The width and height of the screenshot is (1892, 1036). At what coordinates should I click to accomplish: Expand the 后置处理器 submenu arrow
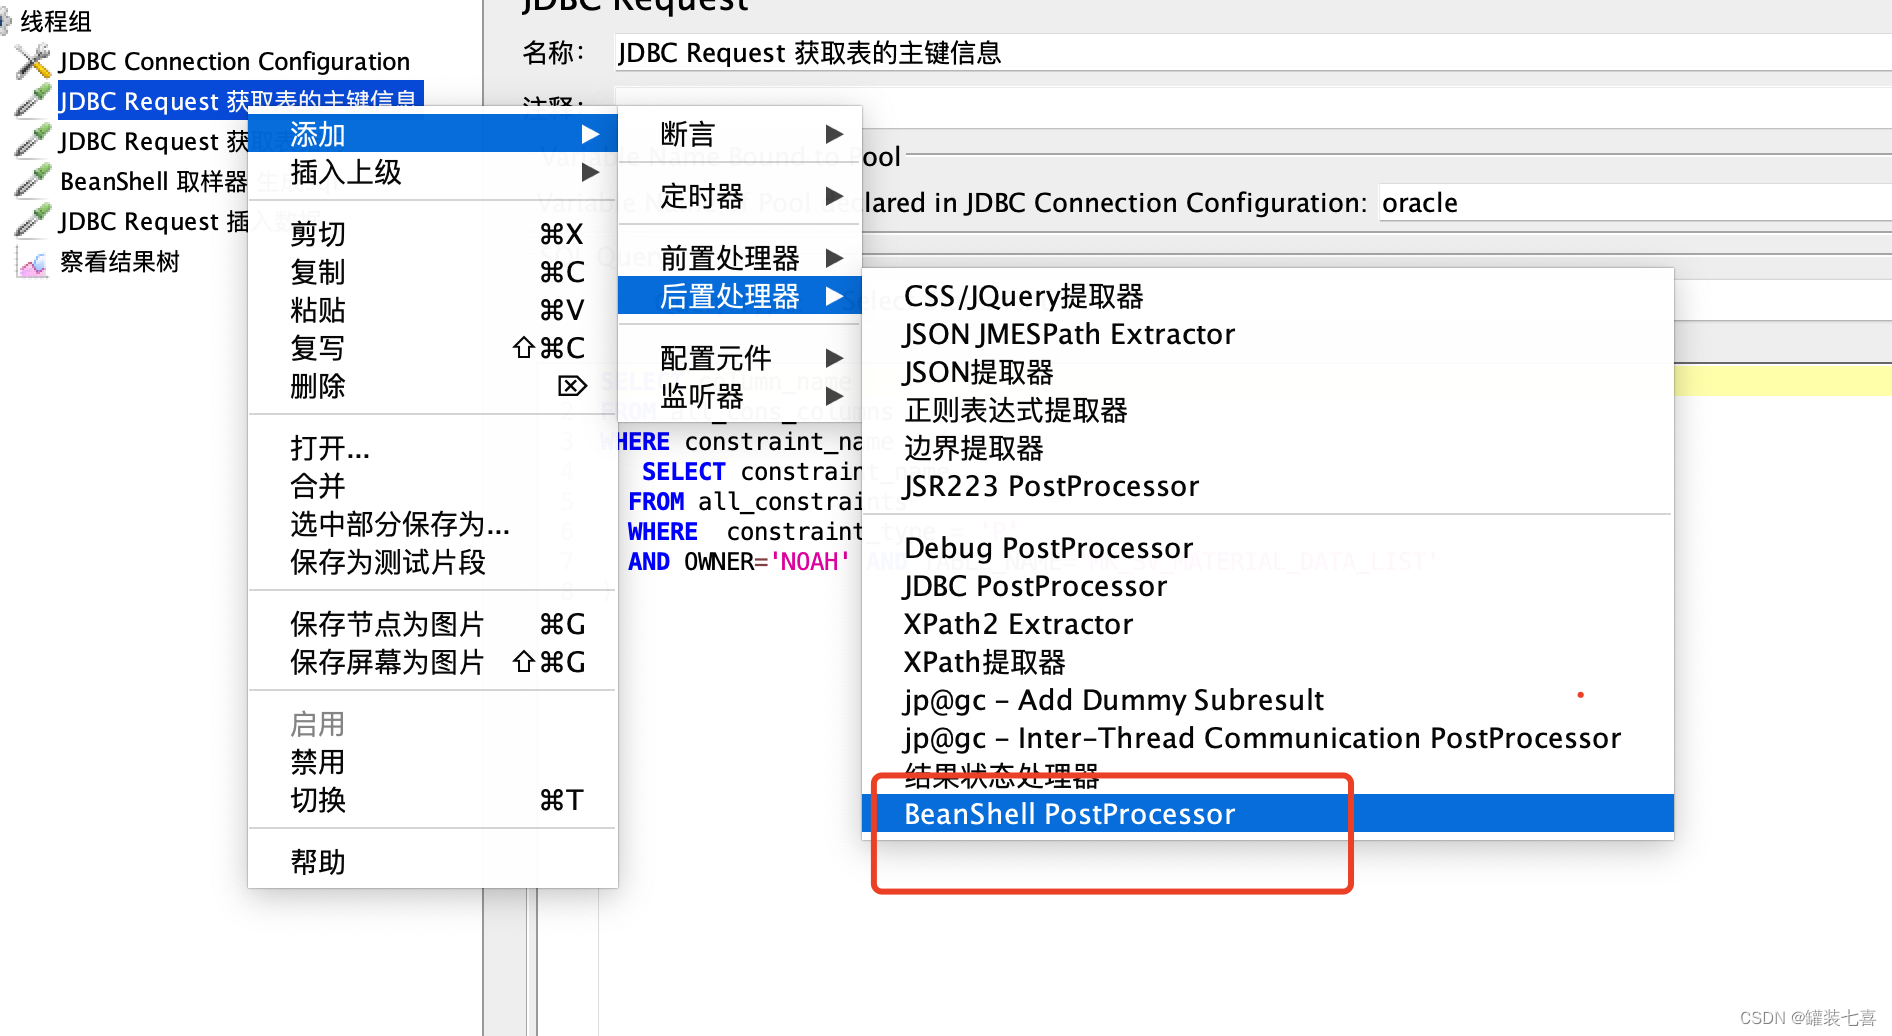[834, 296]
